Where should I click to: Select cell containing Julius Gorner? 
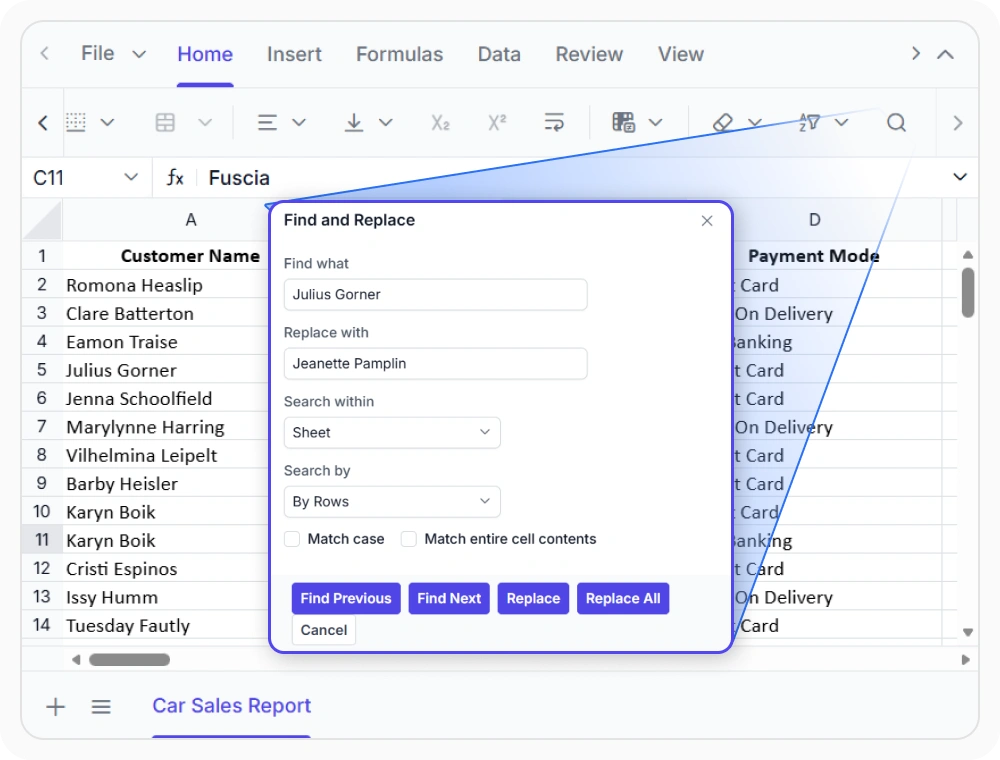click(166, 370)
